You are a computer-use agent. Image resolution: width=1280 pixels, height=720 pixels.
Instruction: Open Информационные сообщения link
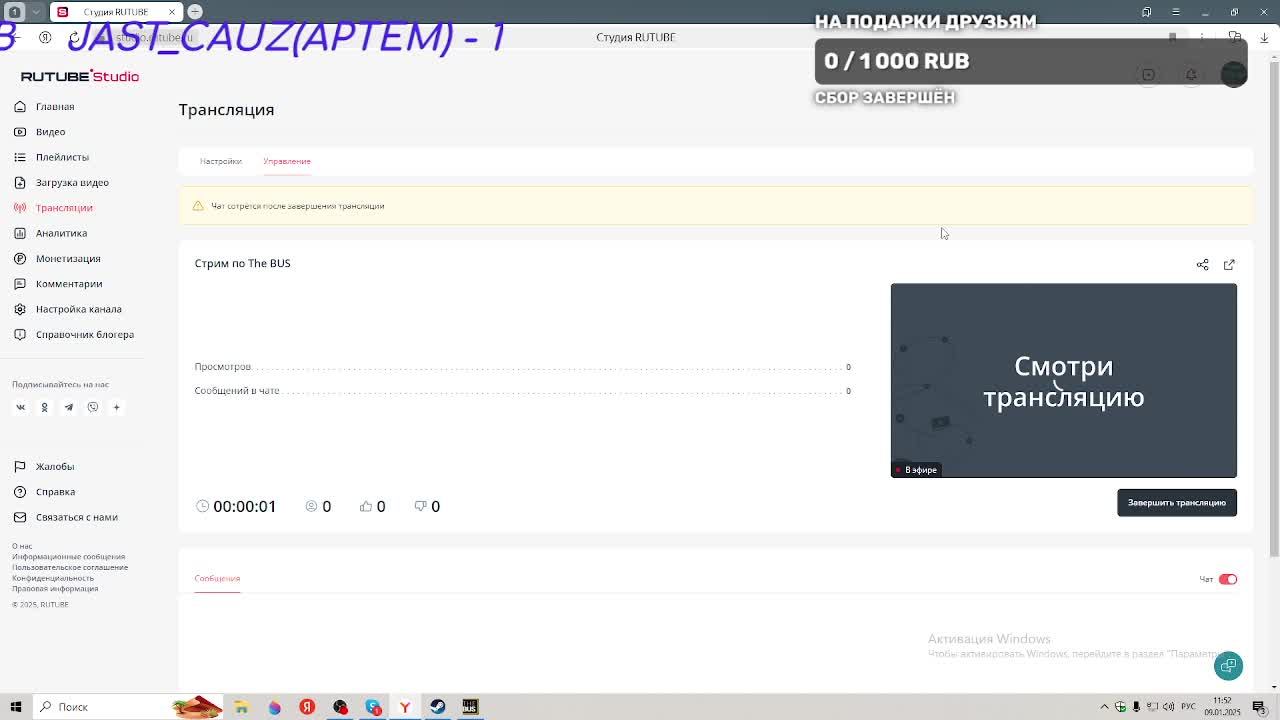pyautogui.click(x=68, y=557)
